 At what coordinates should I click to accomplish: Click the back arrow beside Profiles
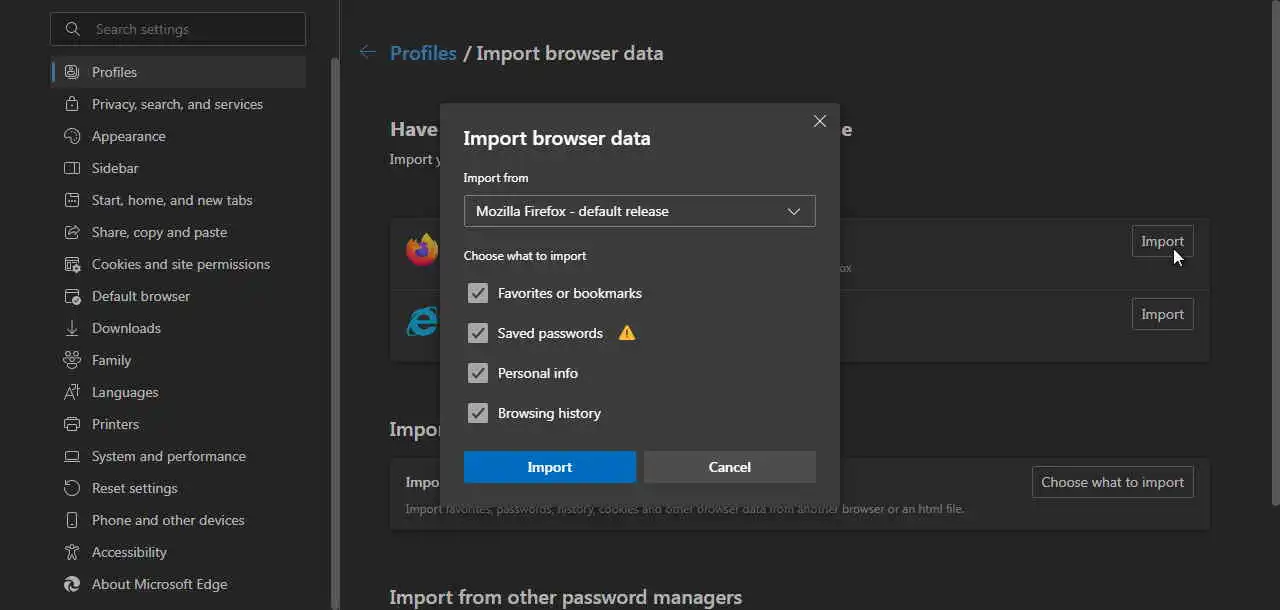click(368, 53)
